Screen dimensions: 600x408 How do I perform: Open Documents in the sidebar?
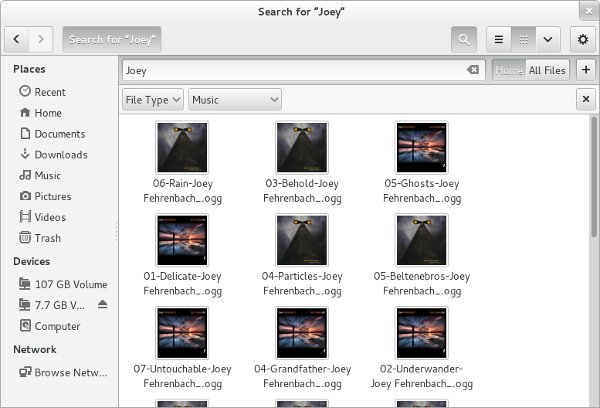pyautogui.click(x=60, y=134)
